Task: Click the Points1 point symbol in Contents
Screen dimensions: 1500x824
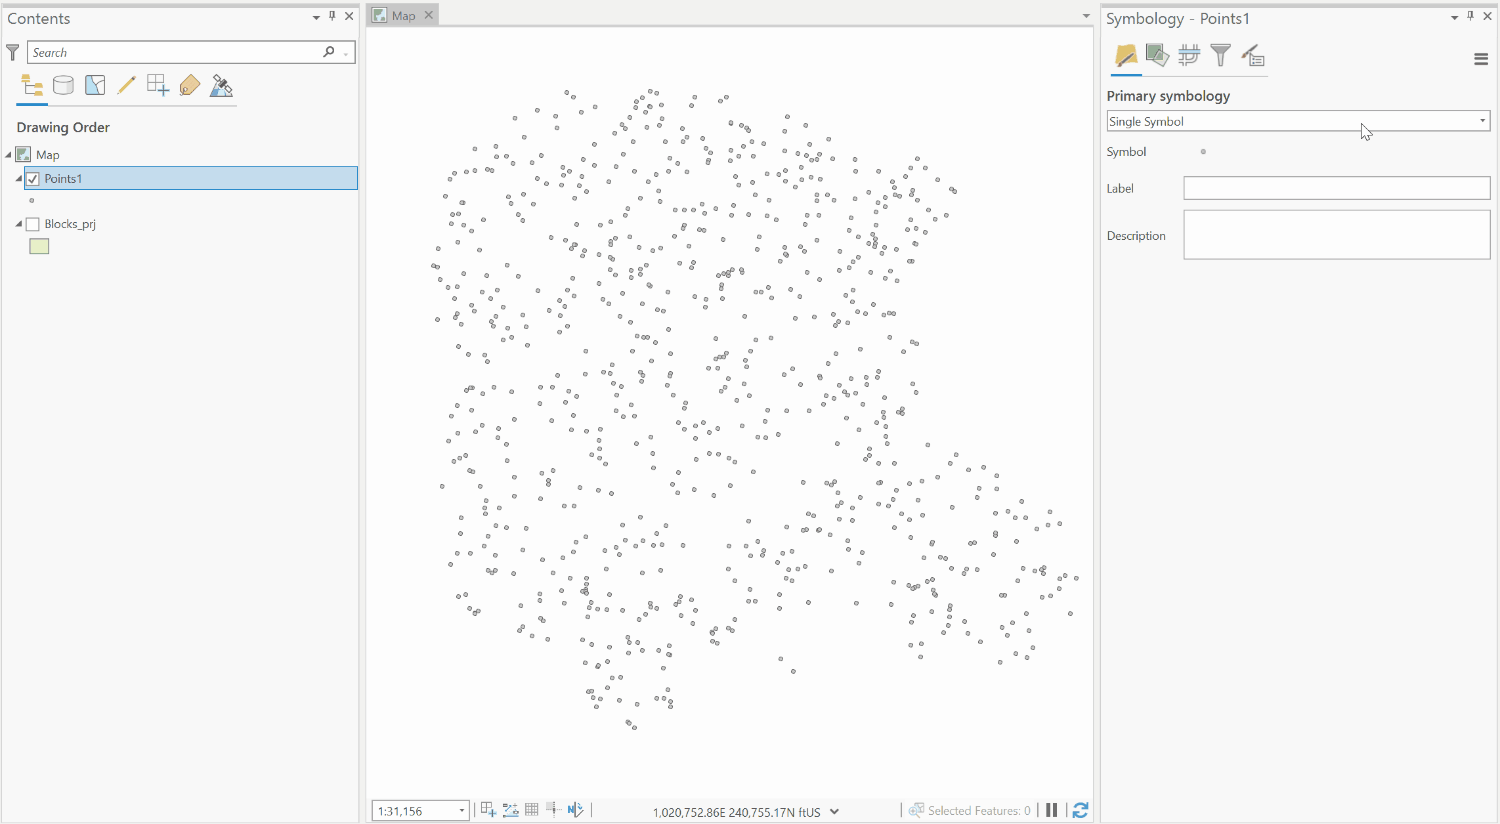Action: click(x=32, y=200)
